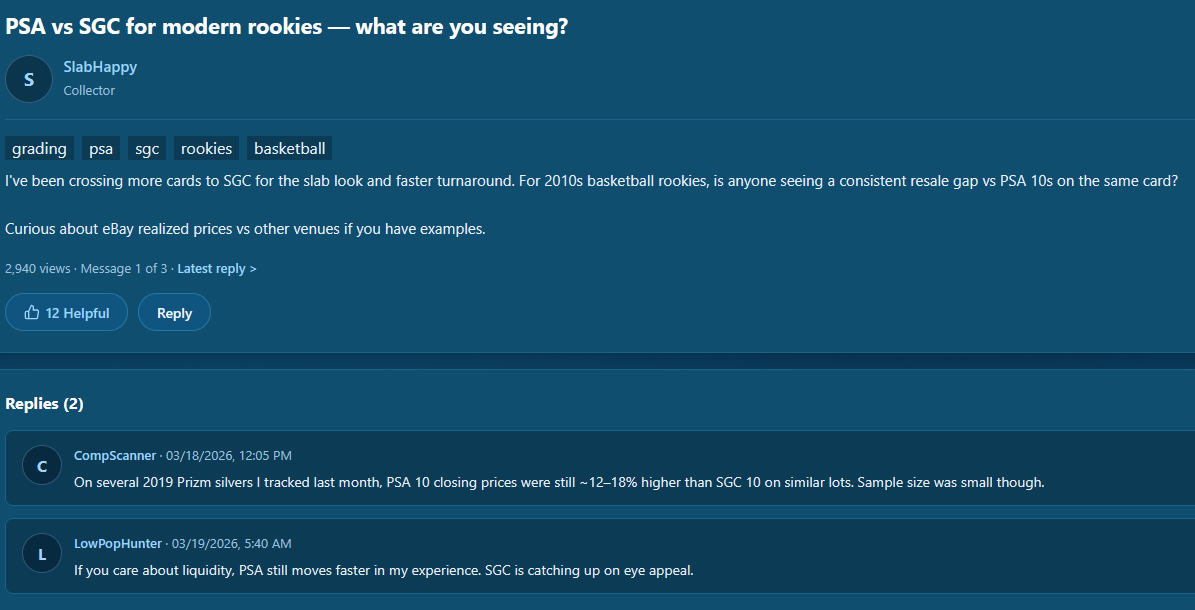Open SlabHappy's avatar circle
The image size is (1195, 610).
pyautogui.click(x=28, y=79)
